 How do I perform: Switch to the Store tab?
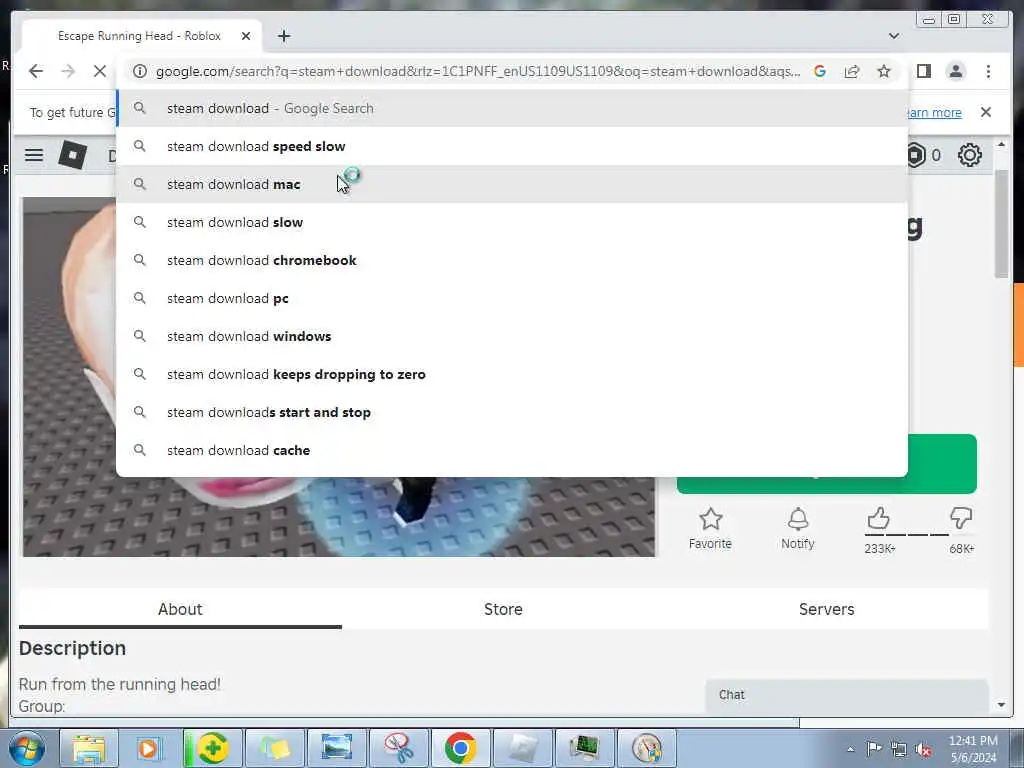coord(503,609)
